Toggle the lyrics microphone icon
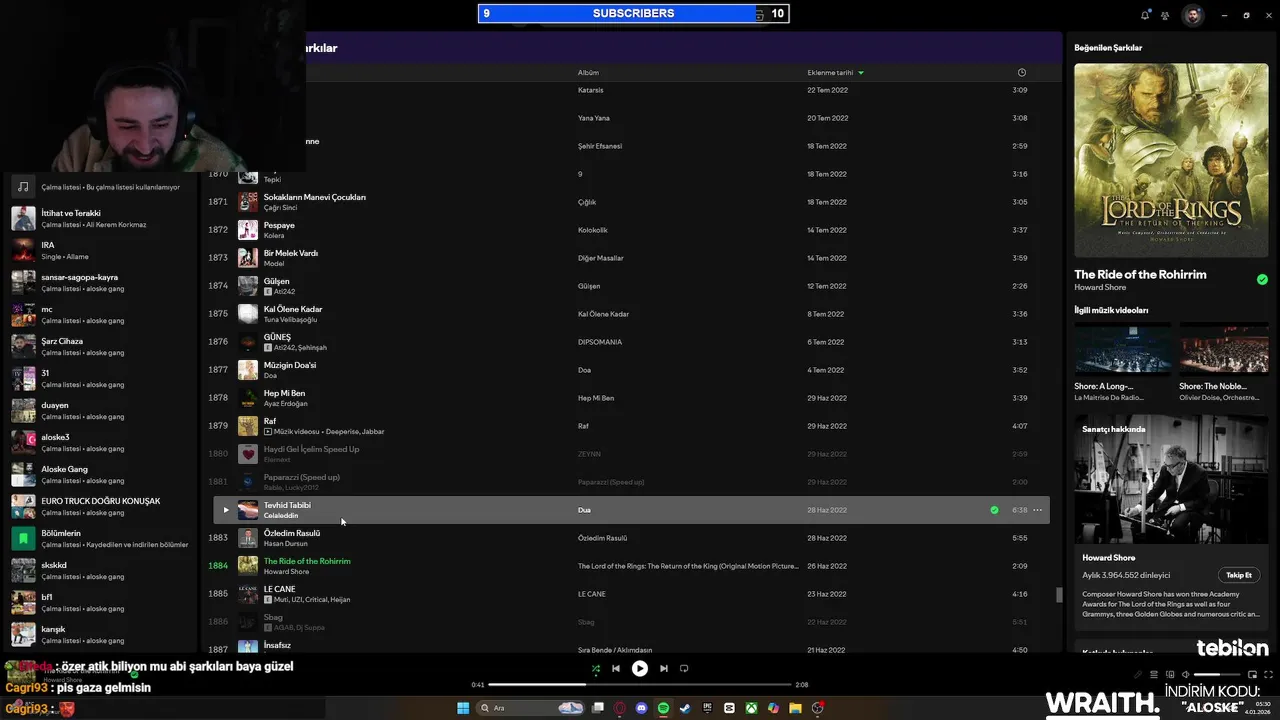Image resolution: width=1280 pixels, height=720 pixels. pos(1138,675)
